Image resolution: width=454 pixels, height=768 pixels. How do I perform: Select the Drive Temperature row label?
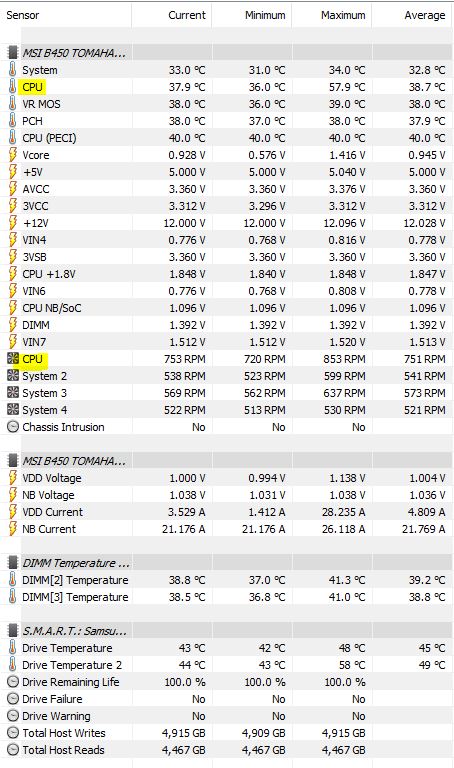[67, 648]
